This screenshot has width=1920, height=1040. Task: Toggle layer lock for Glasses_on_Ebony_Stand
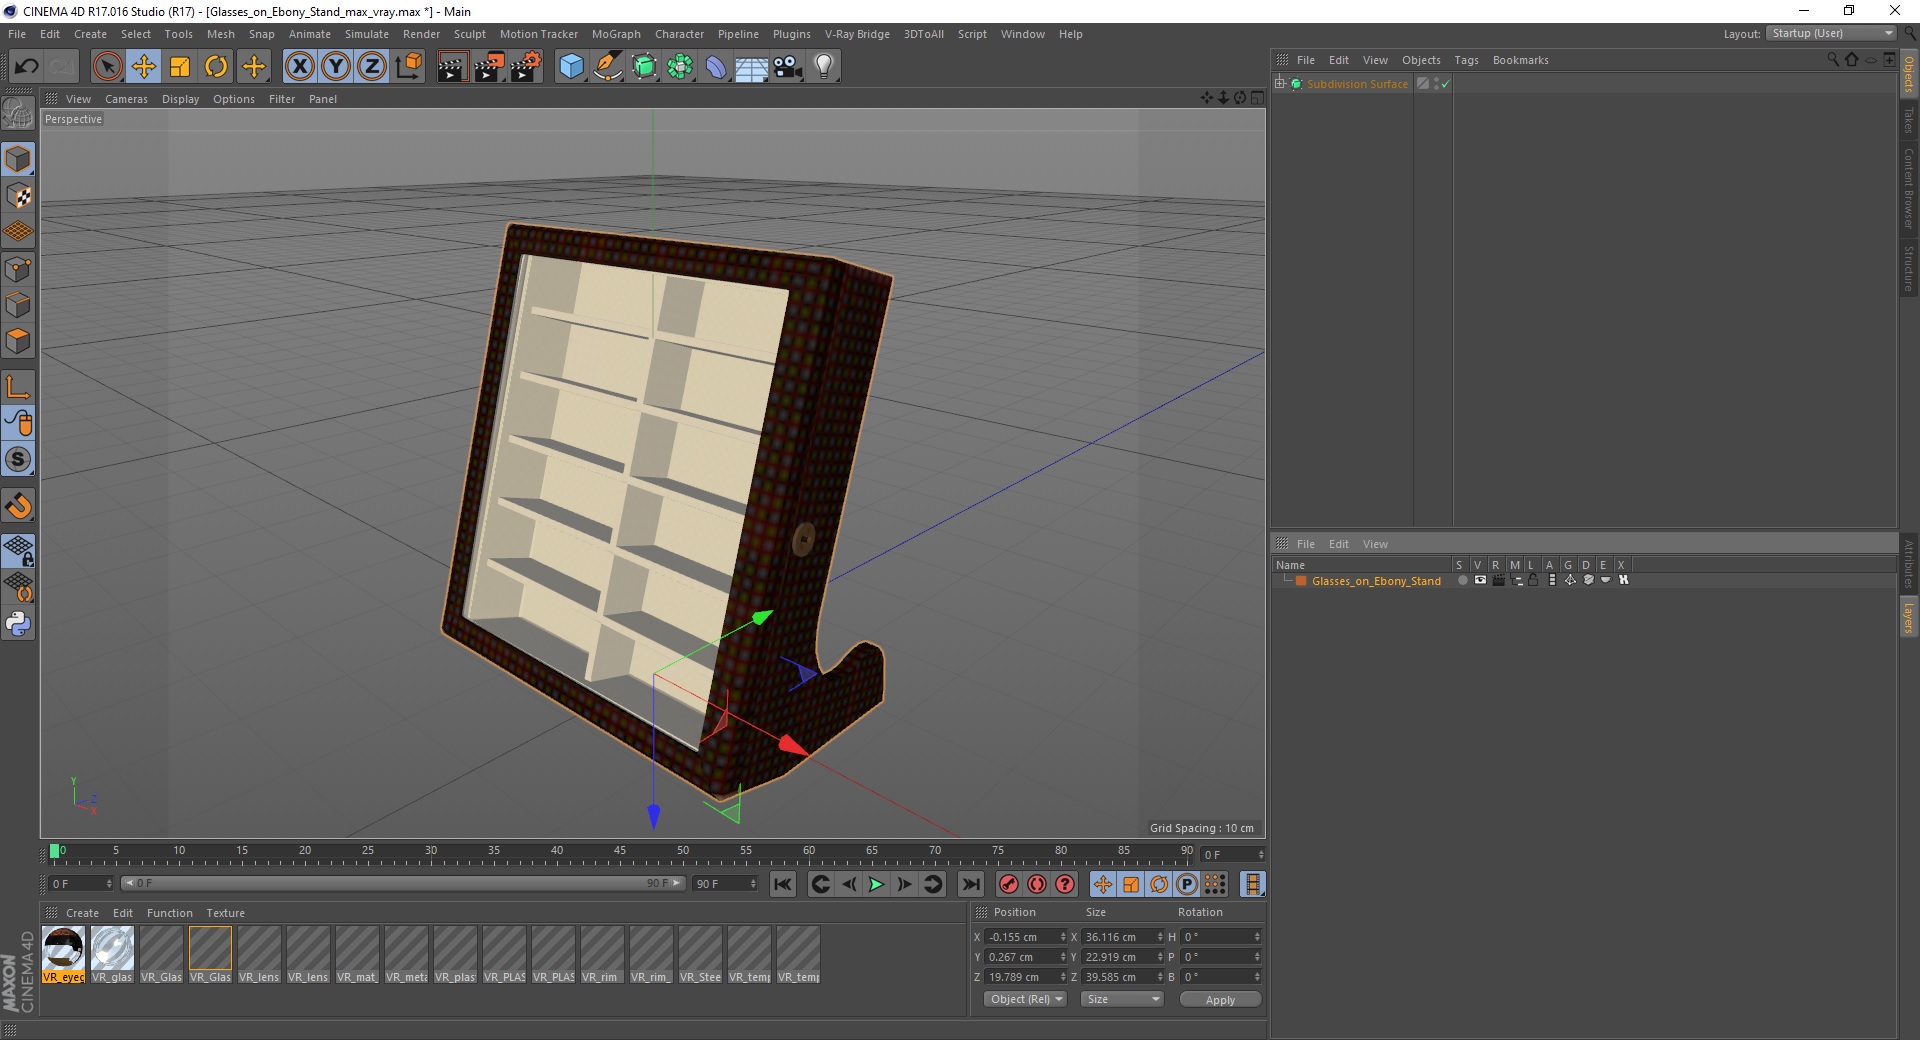click(1533, 580)
